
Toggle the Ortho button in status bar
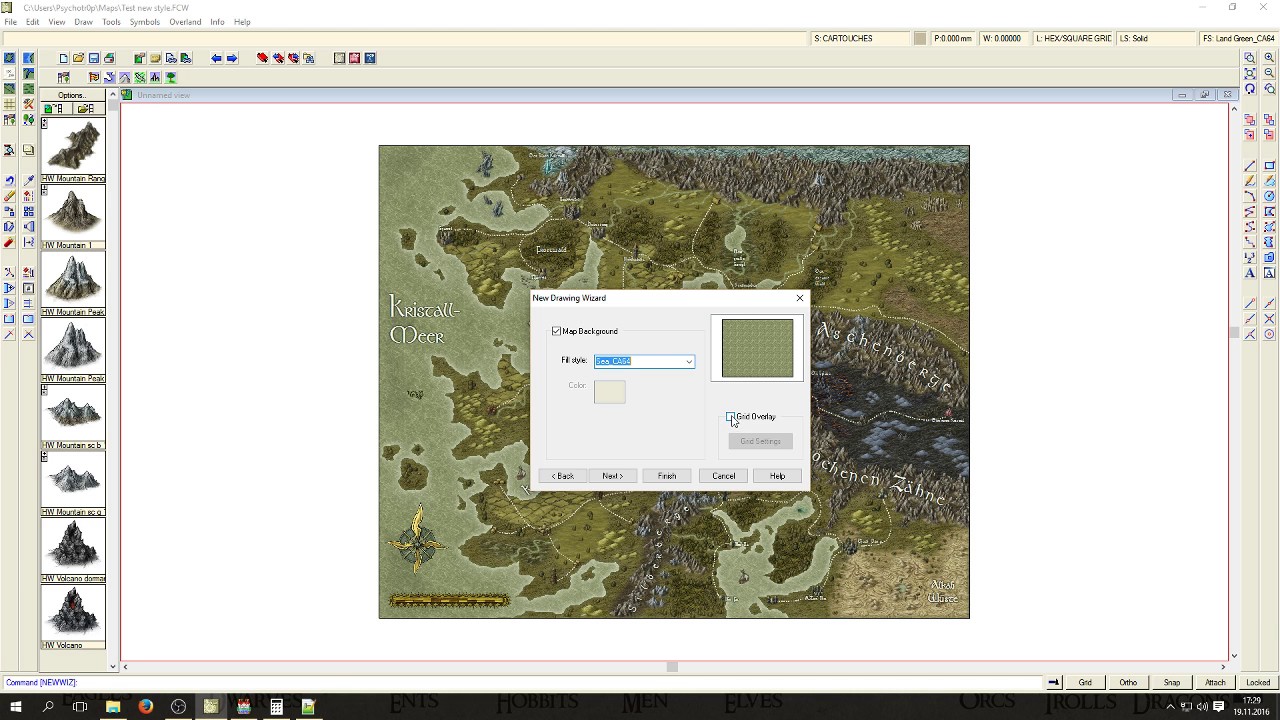(x=1128, y=682)
